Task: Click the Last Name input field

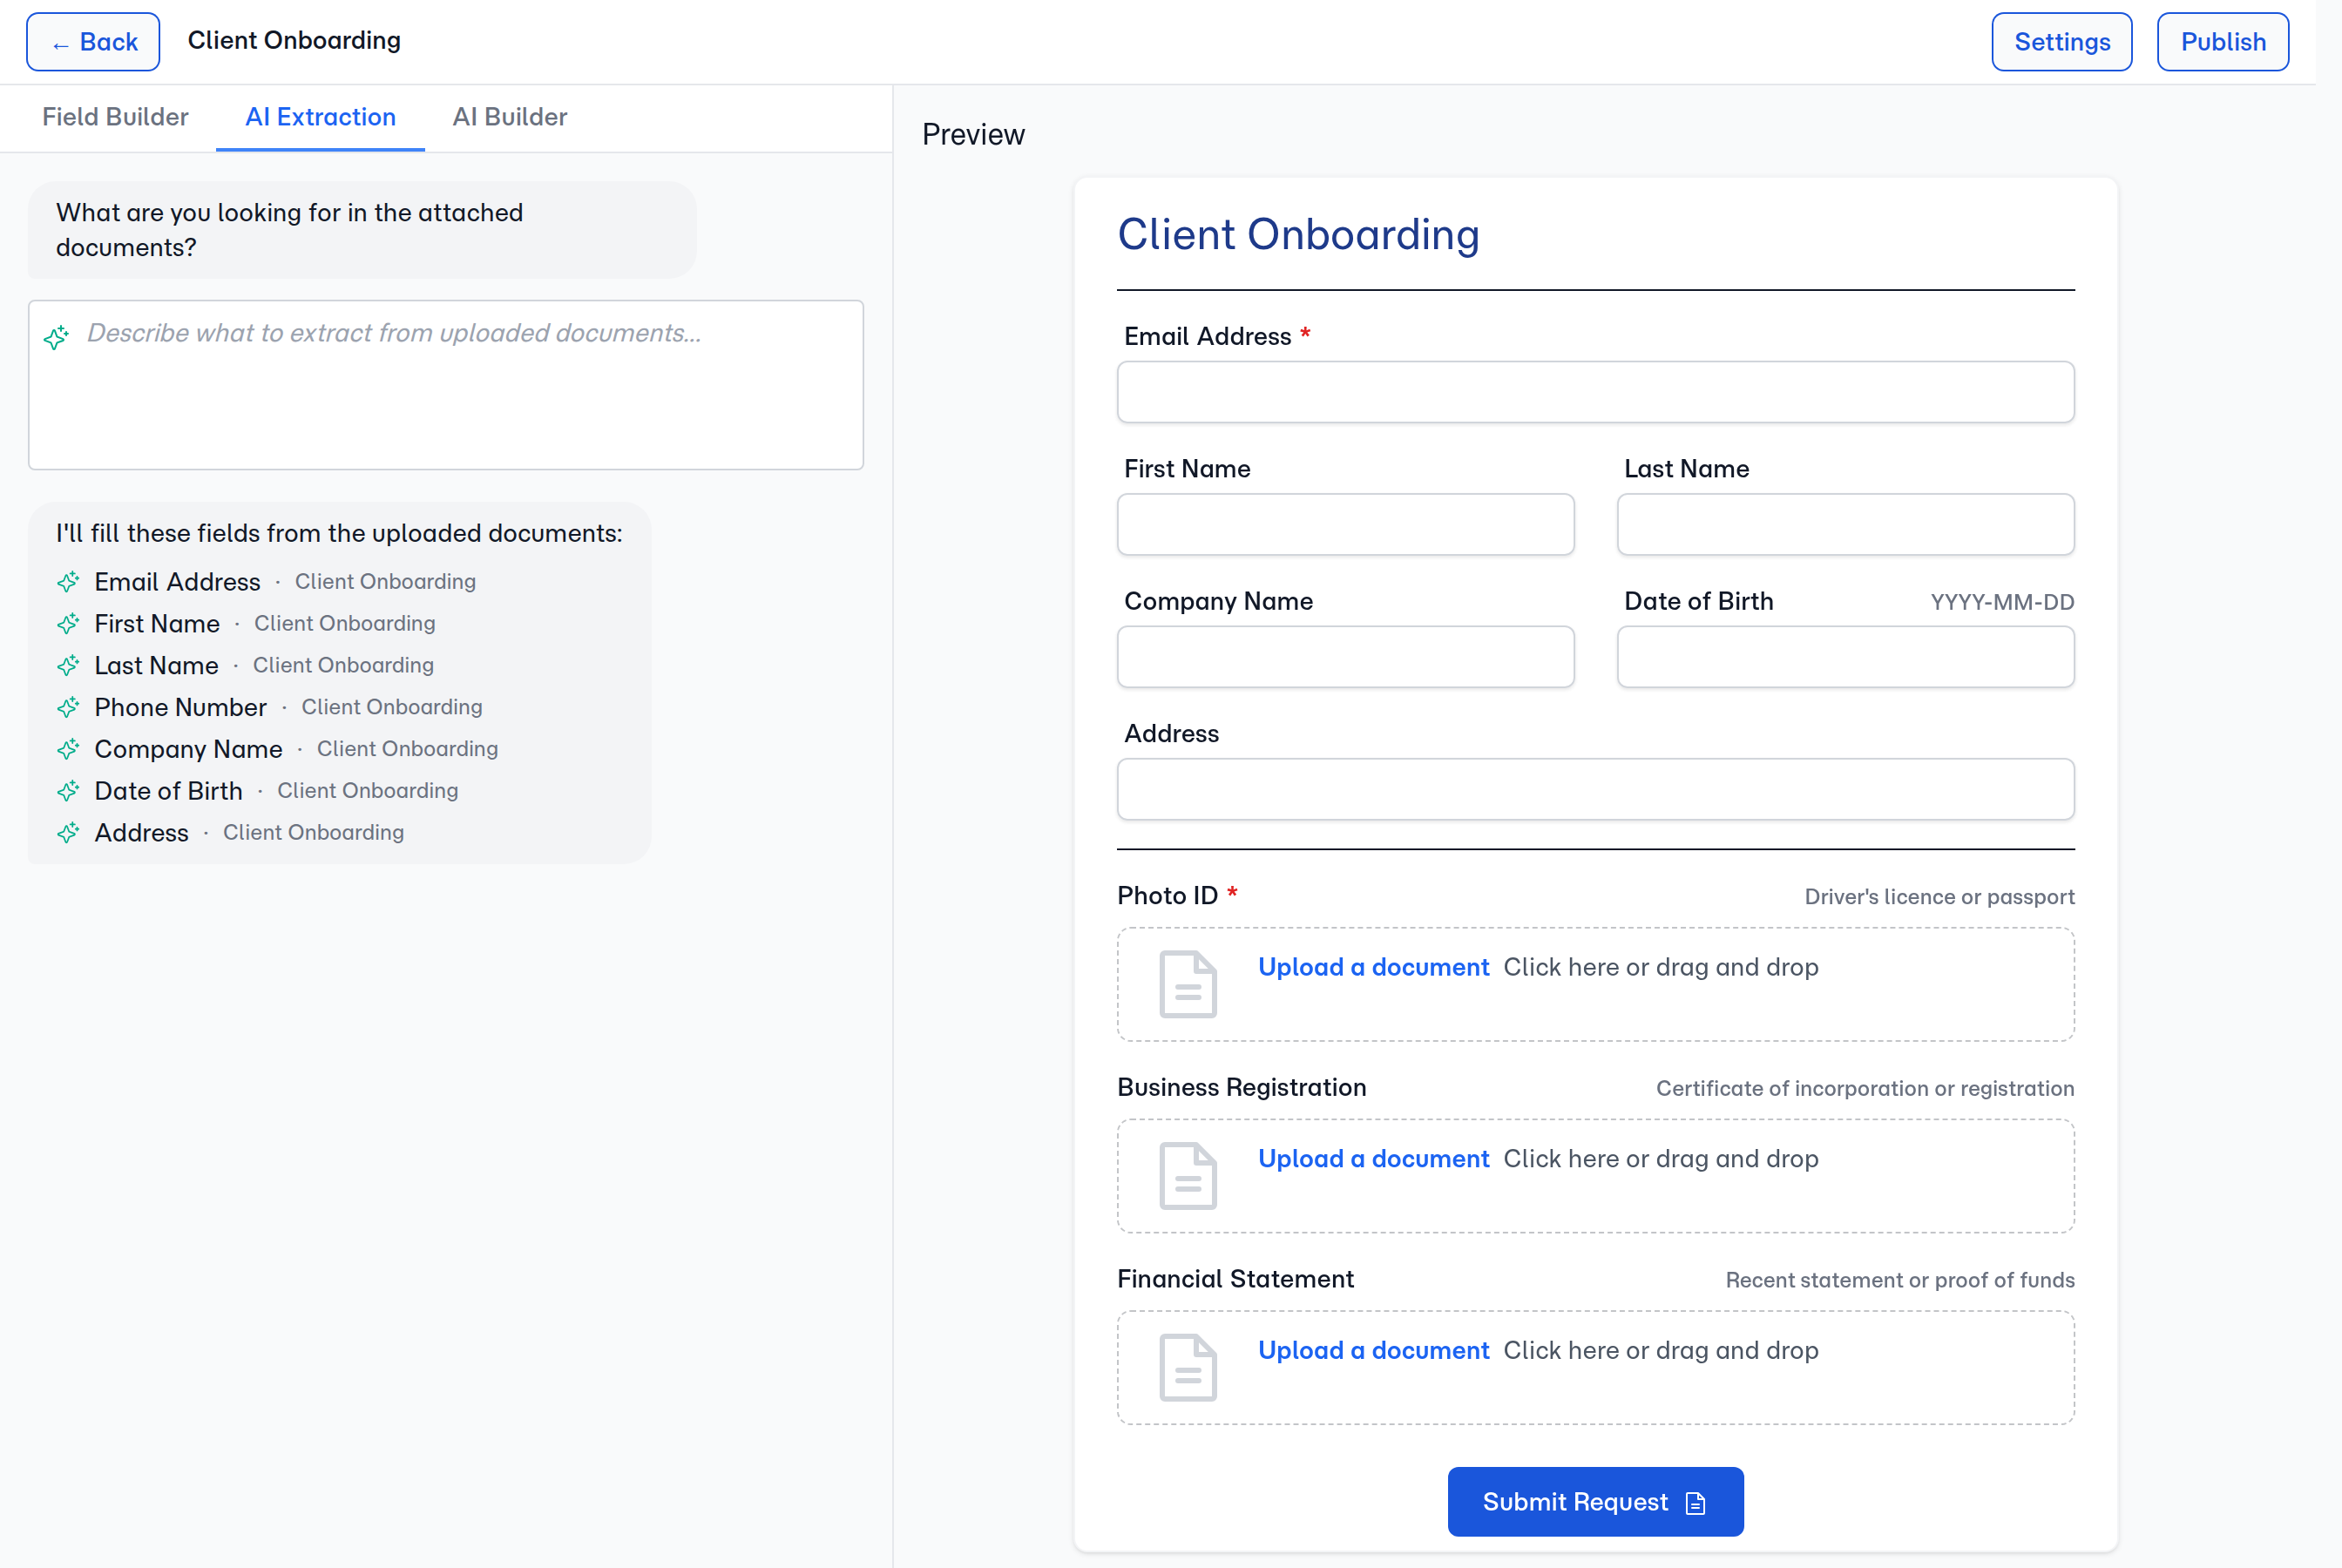Action: (1845, 524)
